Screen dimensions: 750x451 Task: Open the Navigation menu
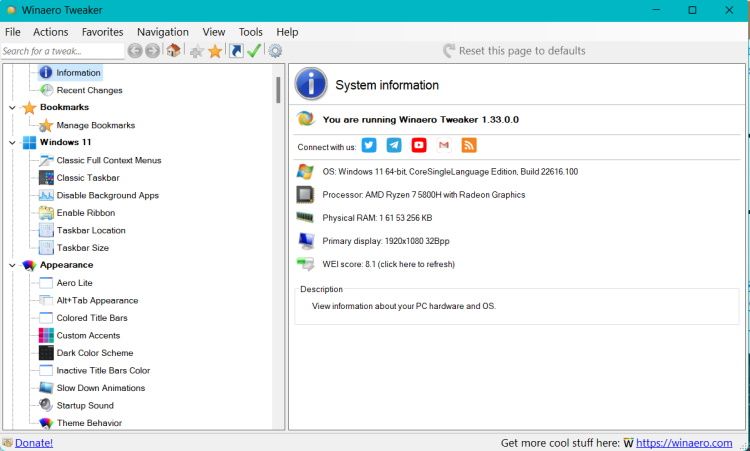point(163,32)
